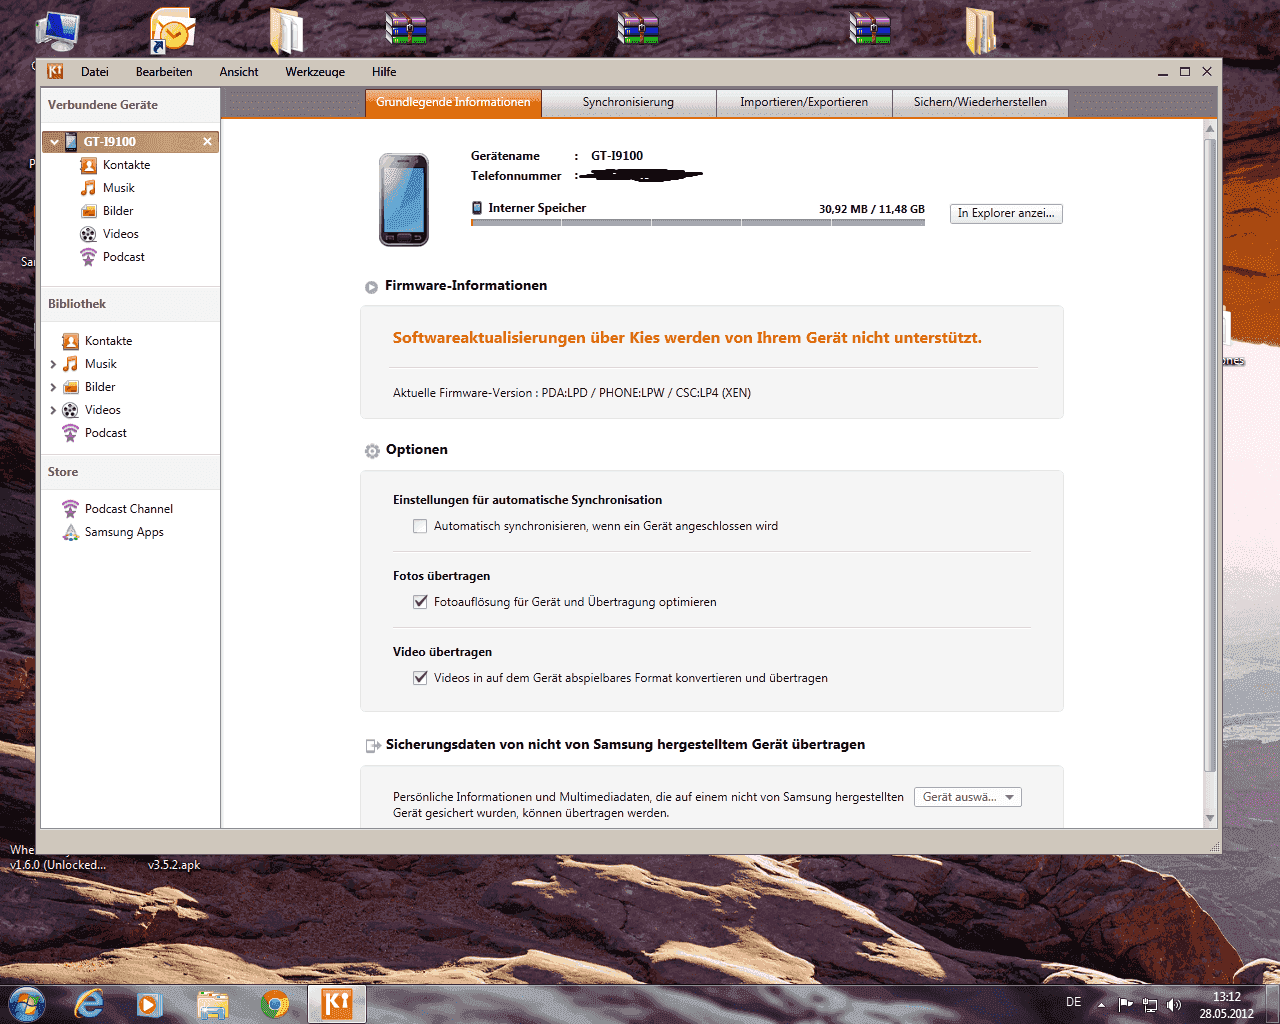
Task: Launch Google Chrome from taskbar
Action: (x=274, y=1004)
